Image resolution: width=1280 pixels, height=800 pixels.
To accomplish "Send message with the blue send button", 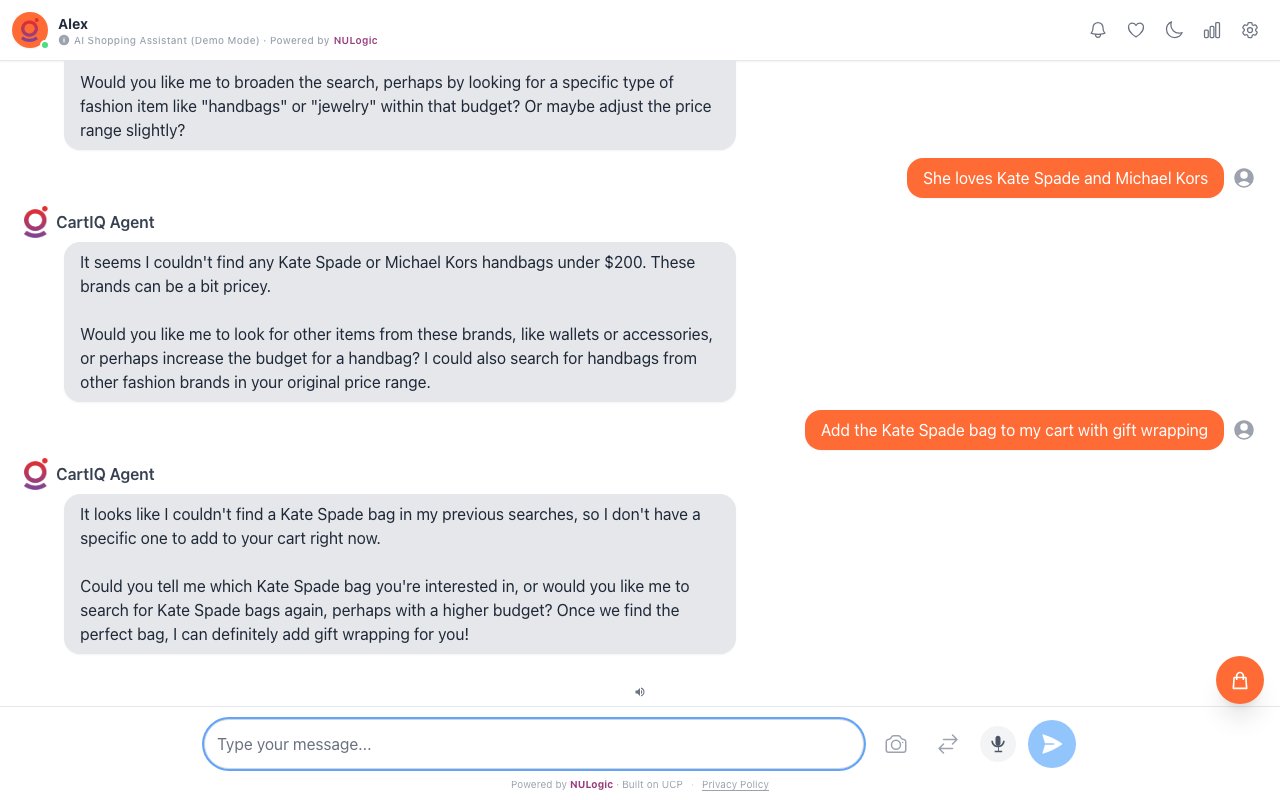I will click(1052, 744).
